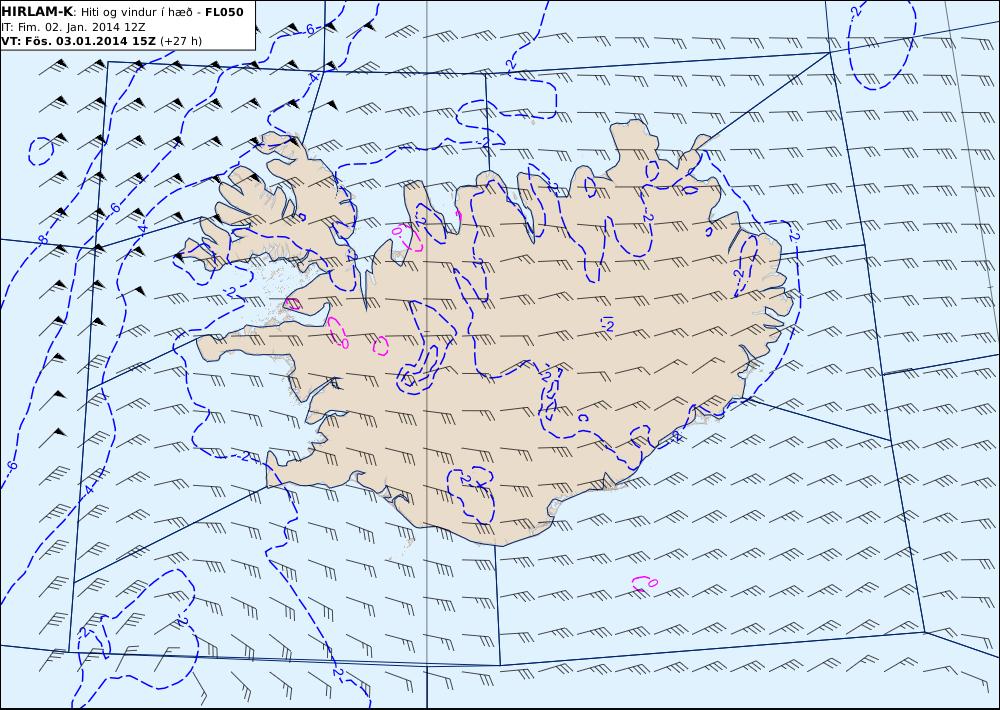The height and width of the screenshot is (710, 1000).
Task: Click the HIRLAM-K model name in title box
Action: pos(37,11)
